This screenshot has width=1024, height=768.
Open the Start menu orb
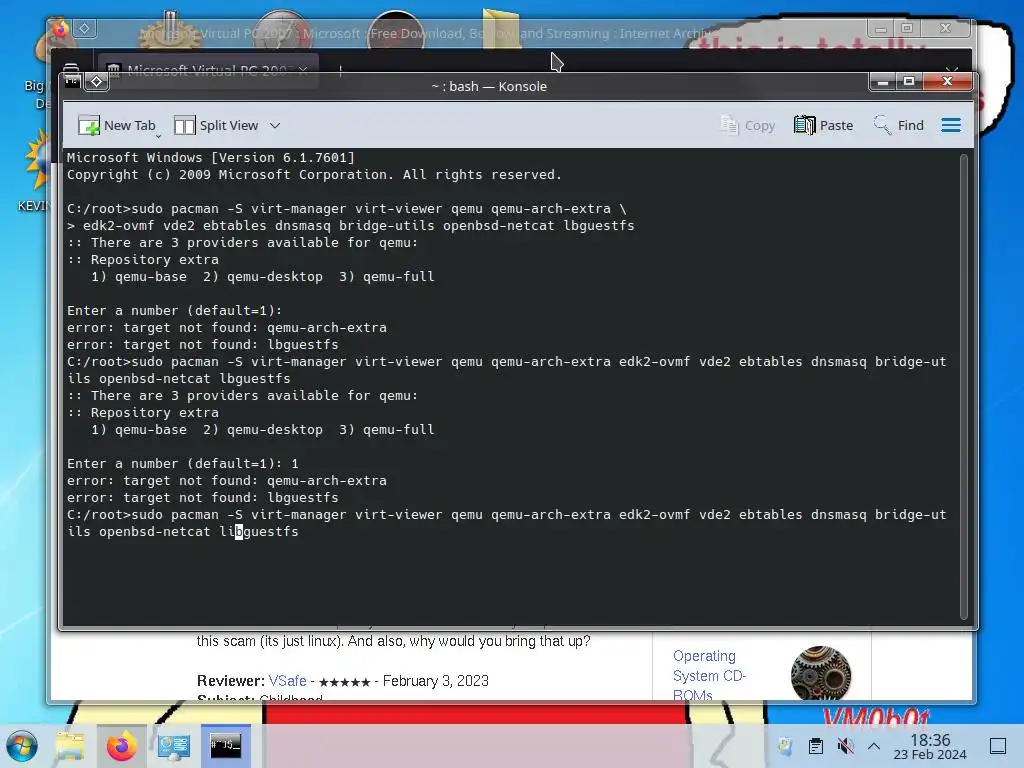[21, 746]
